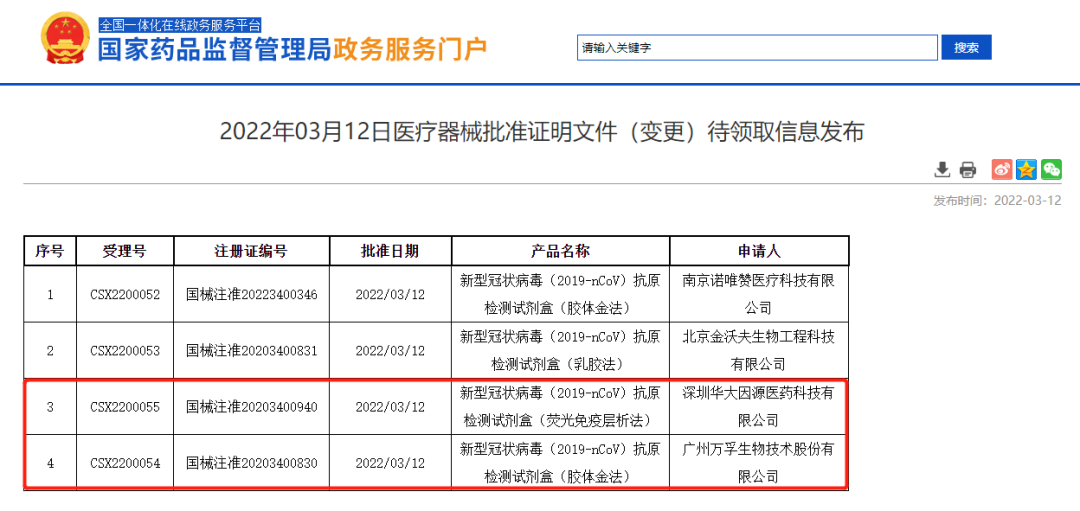
Task: Click product name in row 1 (南京诺唯赞)
Action: tap(560, 294)
